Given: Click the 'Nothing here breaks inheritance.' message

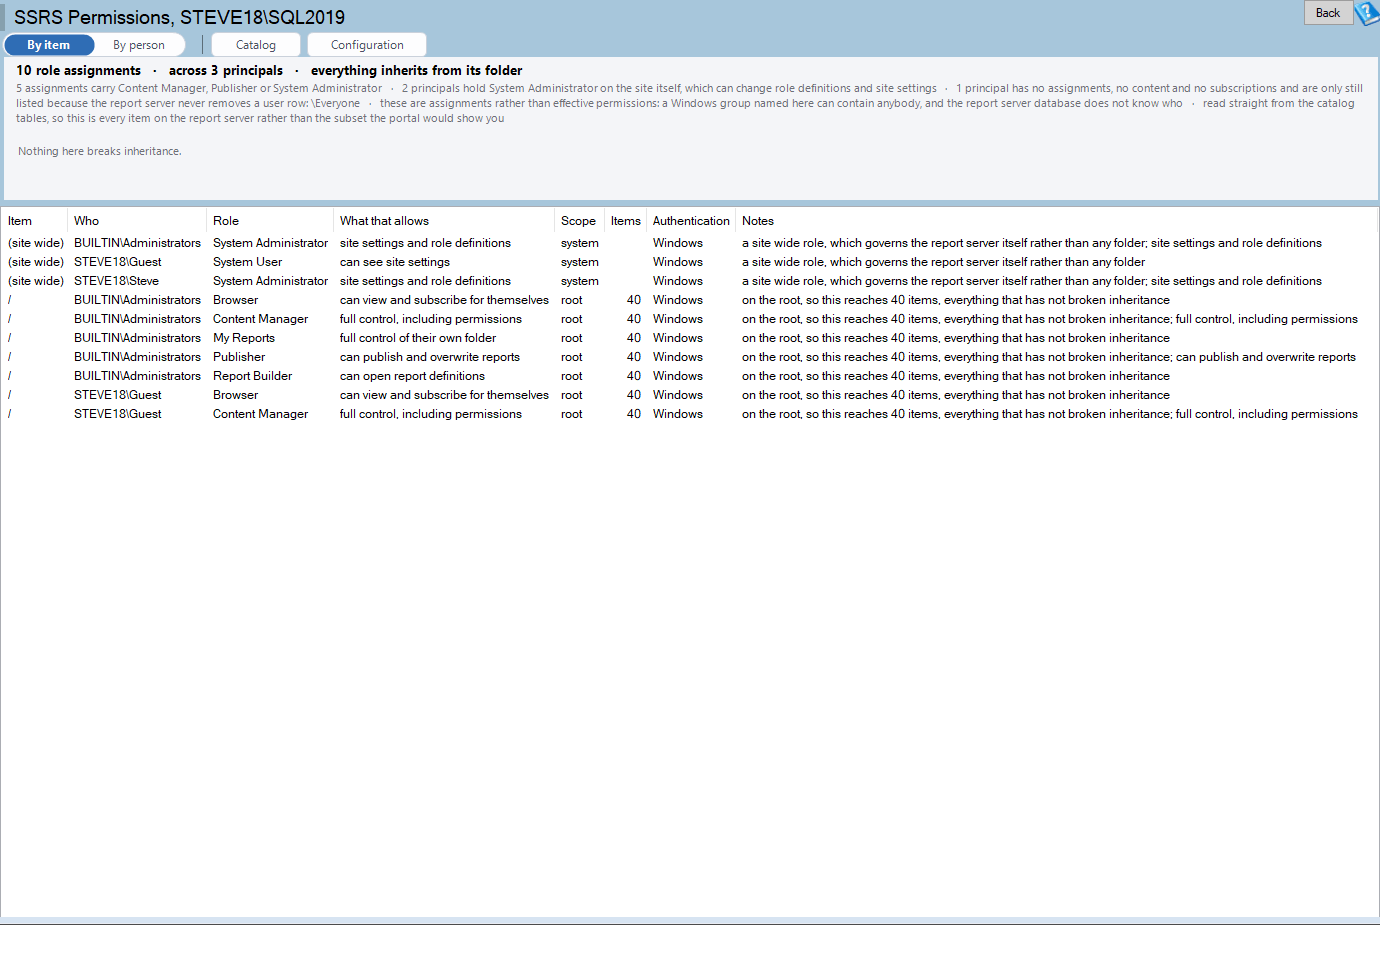Looking at the screenshot, I should [99, 151].
